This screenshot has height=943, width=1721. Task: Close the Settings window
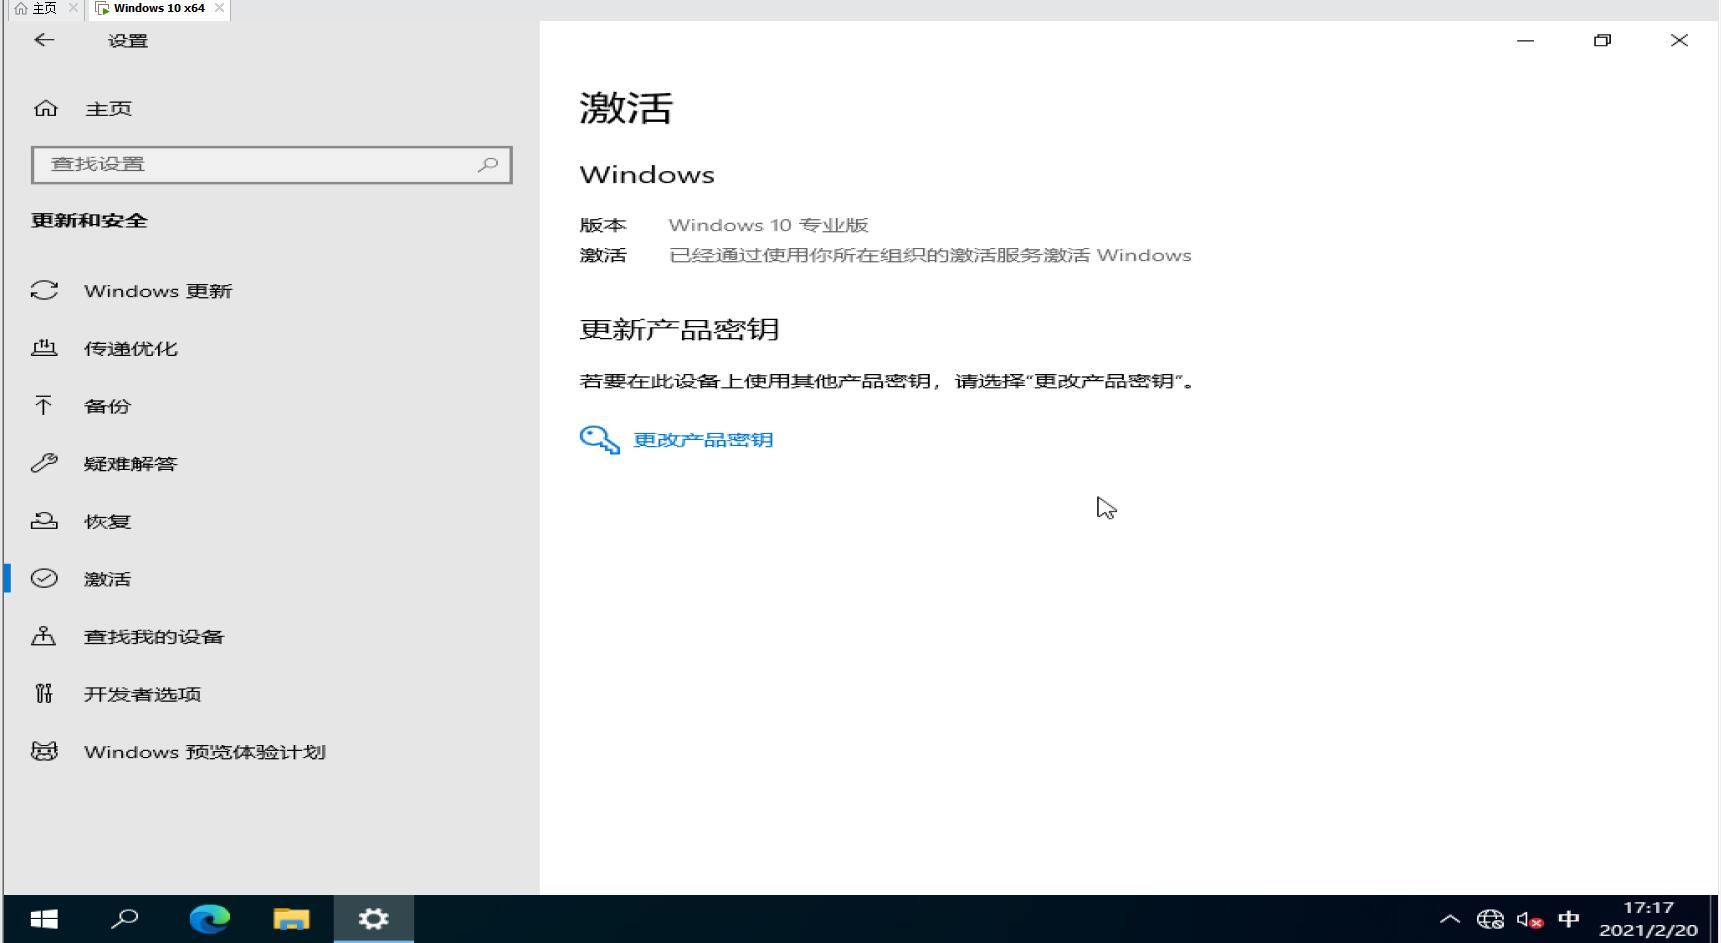(1679, 41)
